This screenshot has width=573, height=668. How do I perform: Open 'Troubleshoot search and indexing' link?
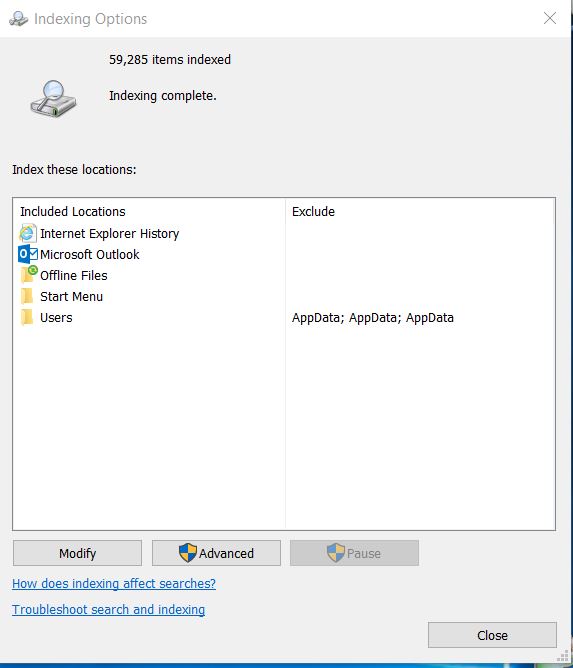[x=109, y=609]
